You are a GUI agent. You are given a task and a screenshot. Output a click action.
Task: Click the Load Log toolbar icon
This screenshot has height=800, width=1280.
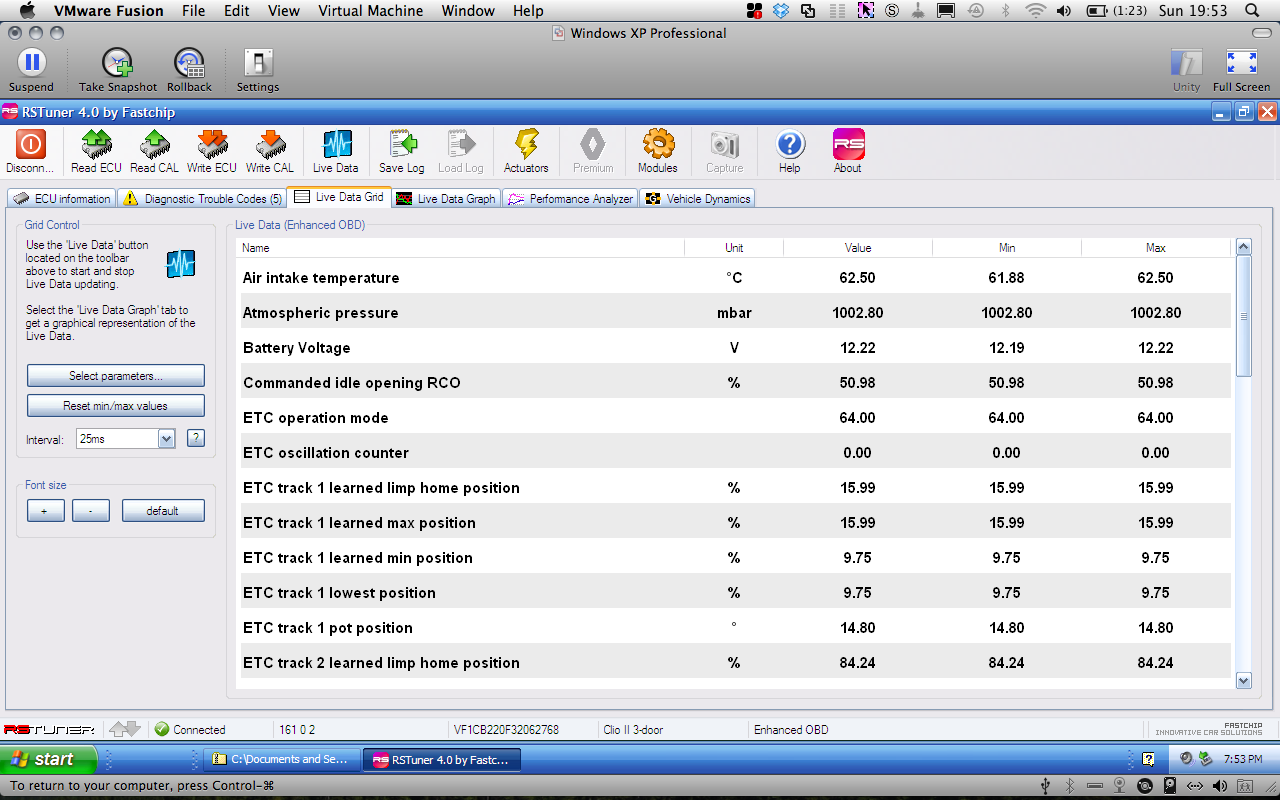461,145
